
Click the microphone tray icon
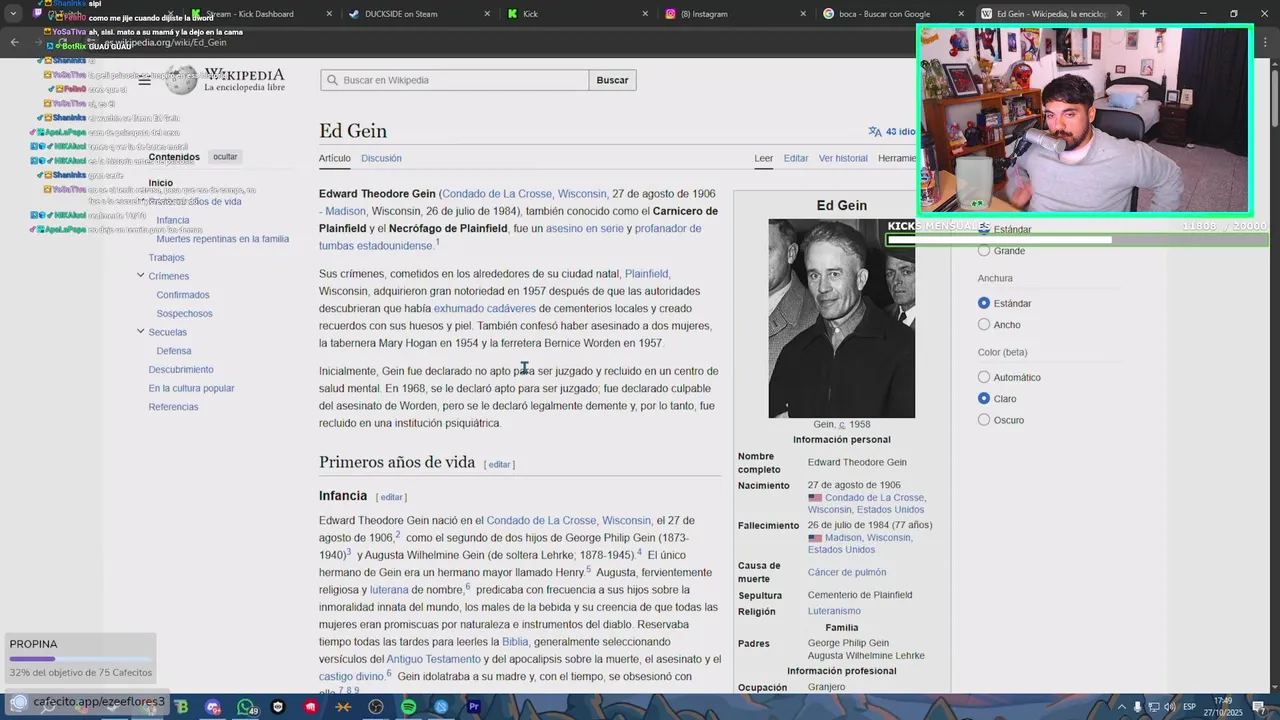[1136, 707]
